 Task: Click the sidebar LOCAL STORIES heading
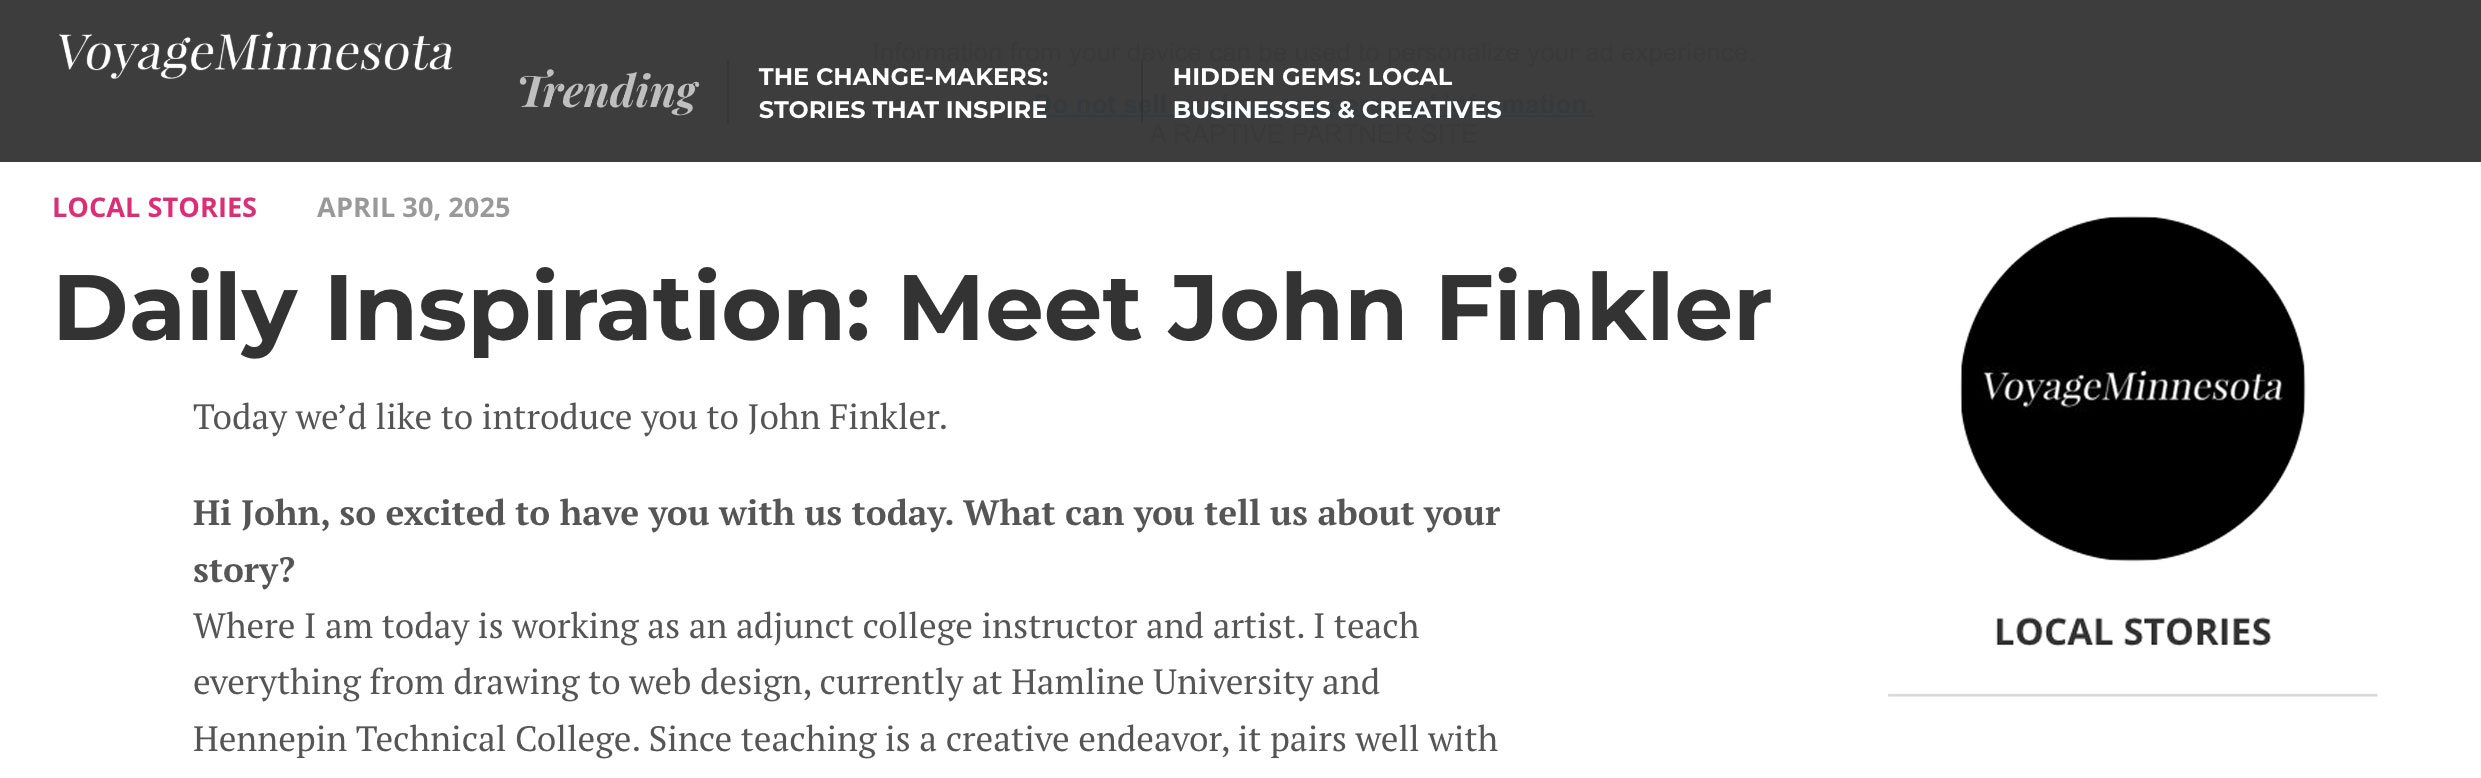coord(2132,632)
